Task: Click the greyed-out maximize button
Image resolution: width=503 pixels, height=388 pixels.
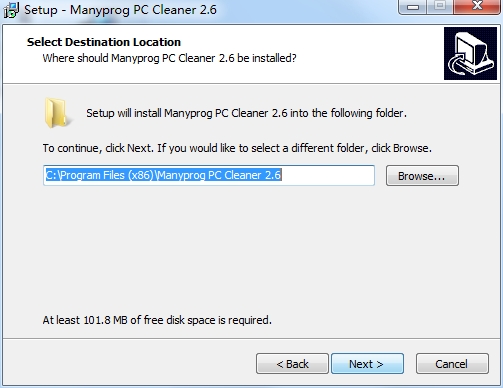Action: pos(440,6)
